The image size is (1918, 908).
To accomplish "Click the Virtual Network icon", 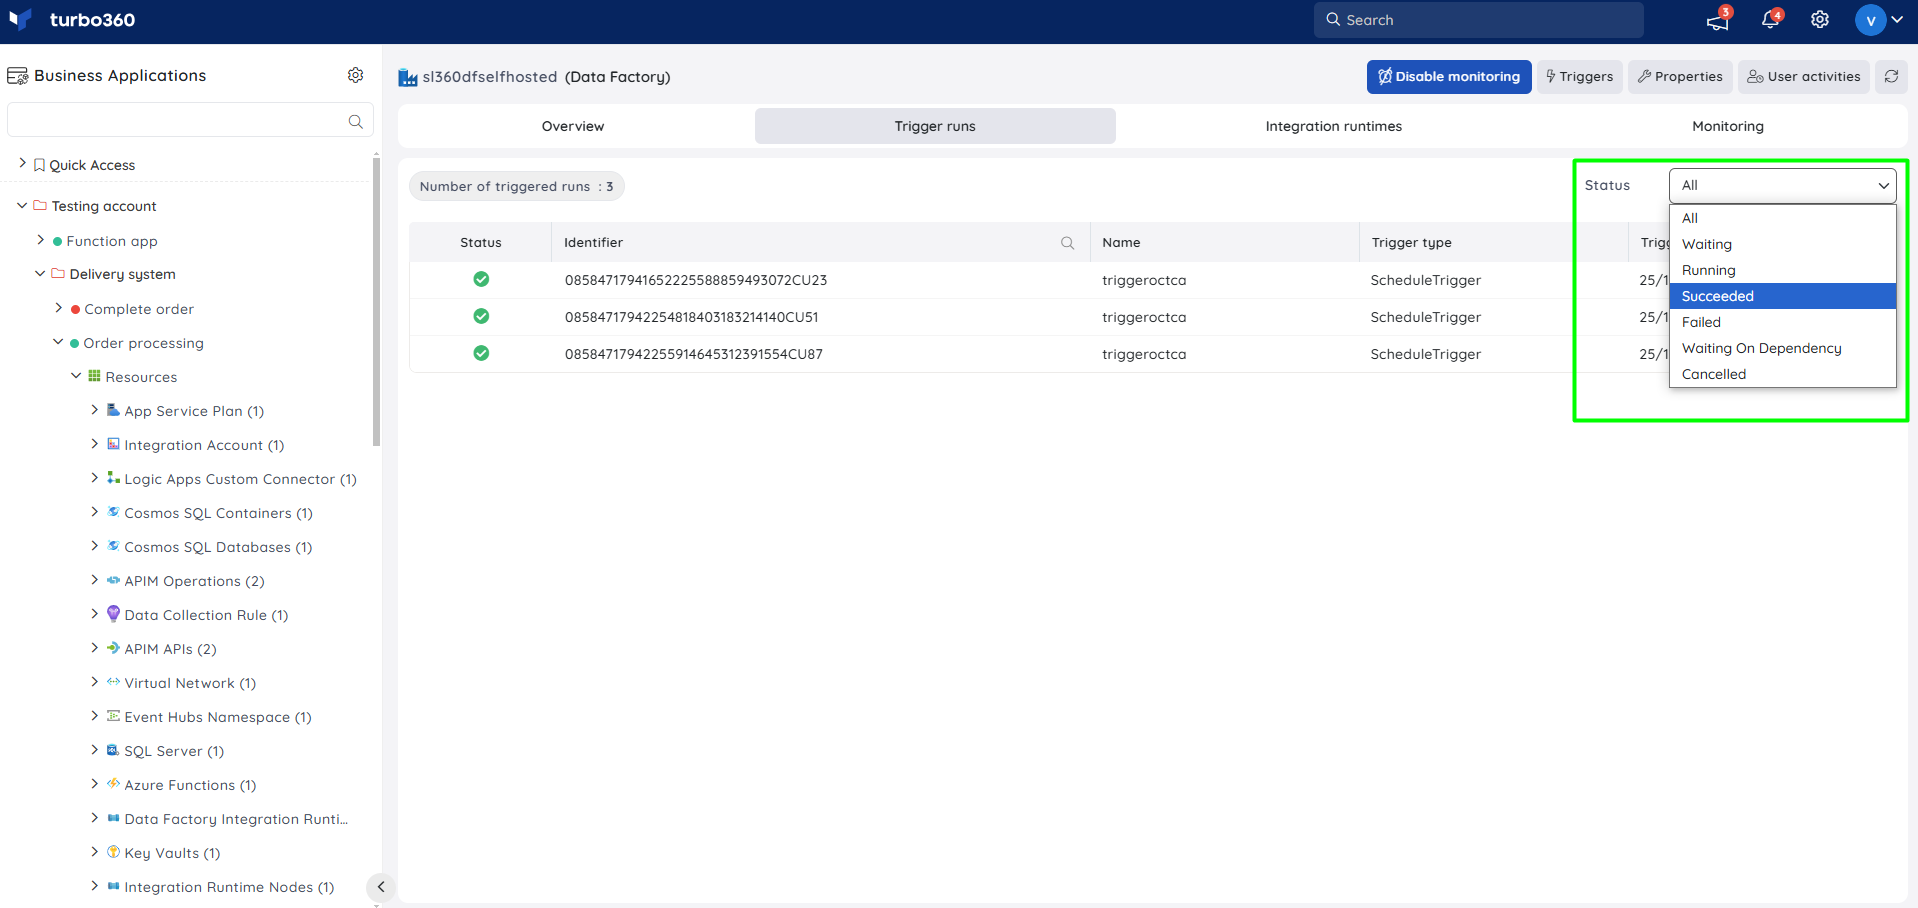I will click(x=113, y=682).
